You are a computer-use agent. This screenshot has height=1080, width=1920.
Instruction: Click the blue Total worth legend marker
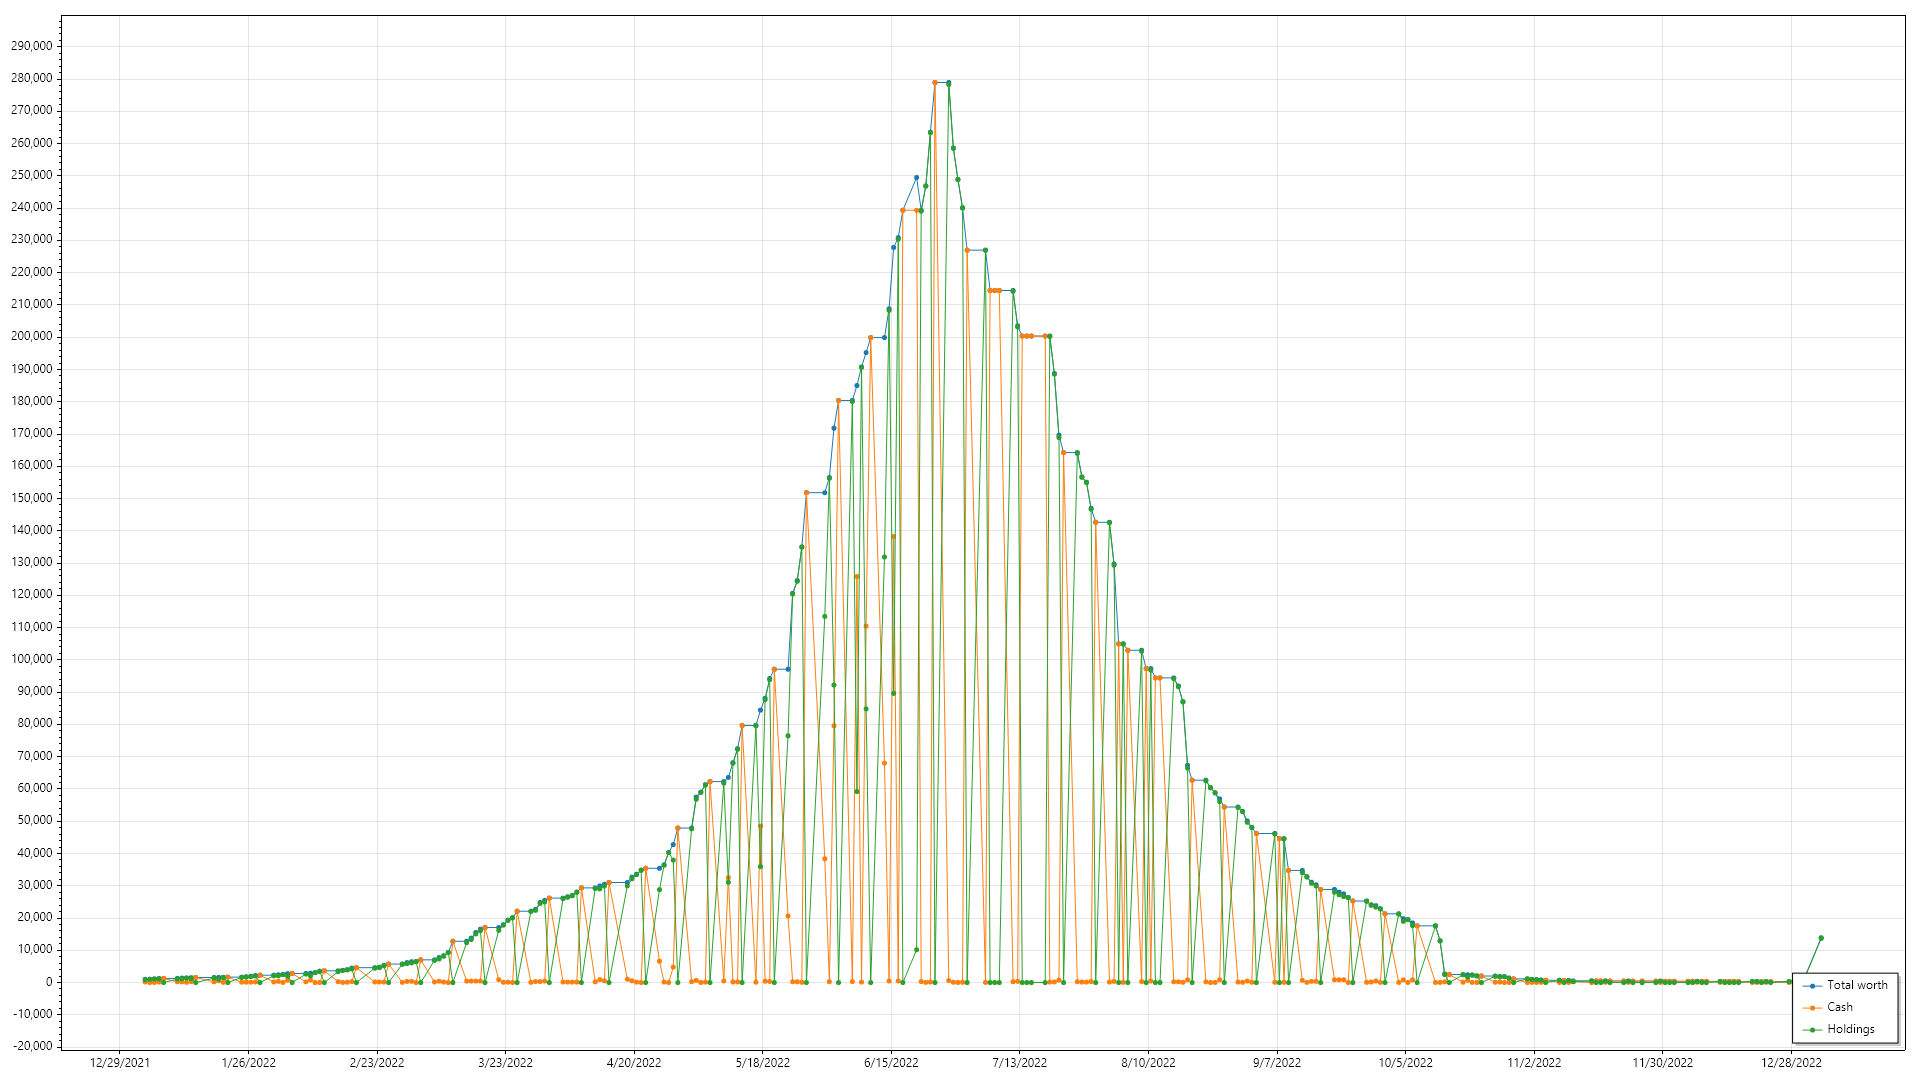tap(1812, 986)
